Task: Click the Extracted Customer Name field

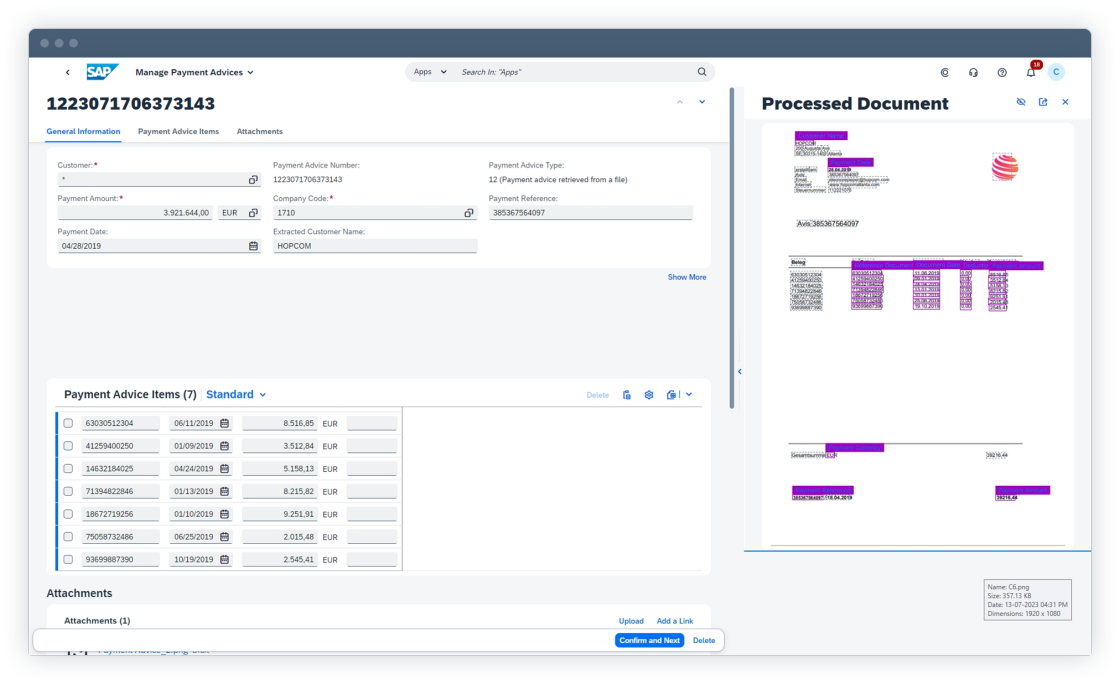Action: (x=375, y=246)
